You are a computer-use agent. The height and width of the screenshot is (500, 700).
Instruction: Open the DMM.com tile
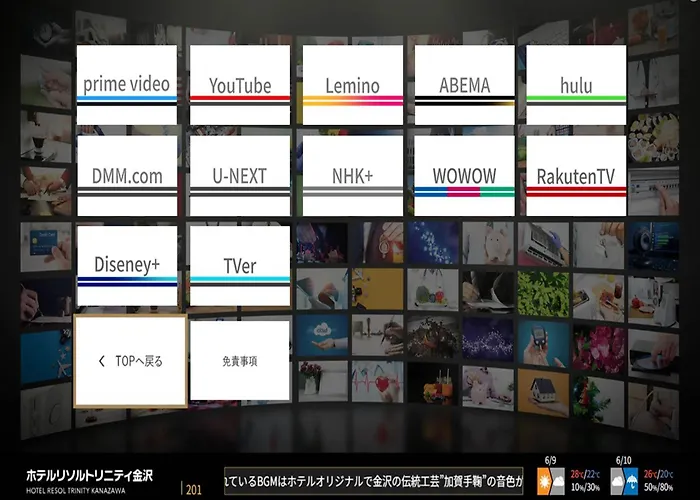point(127,176)
